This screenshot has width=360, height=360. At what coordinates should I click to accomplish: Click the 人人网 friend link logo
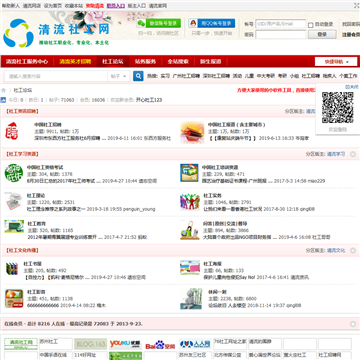195,344
